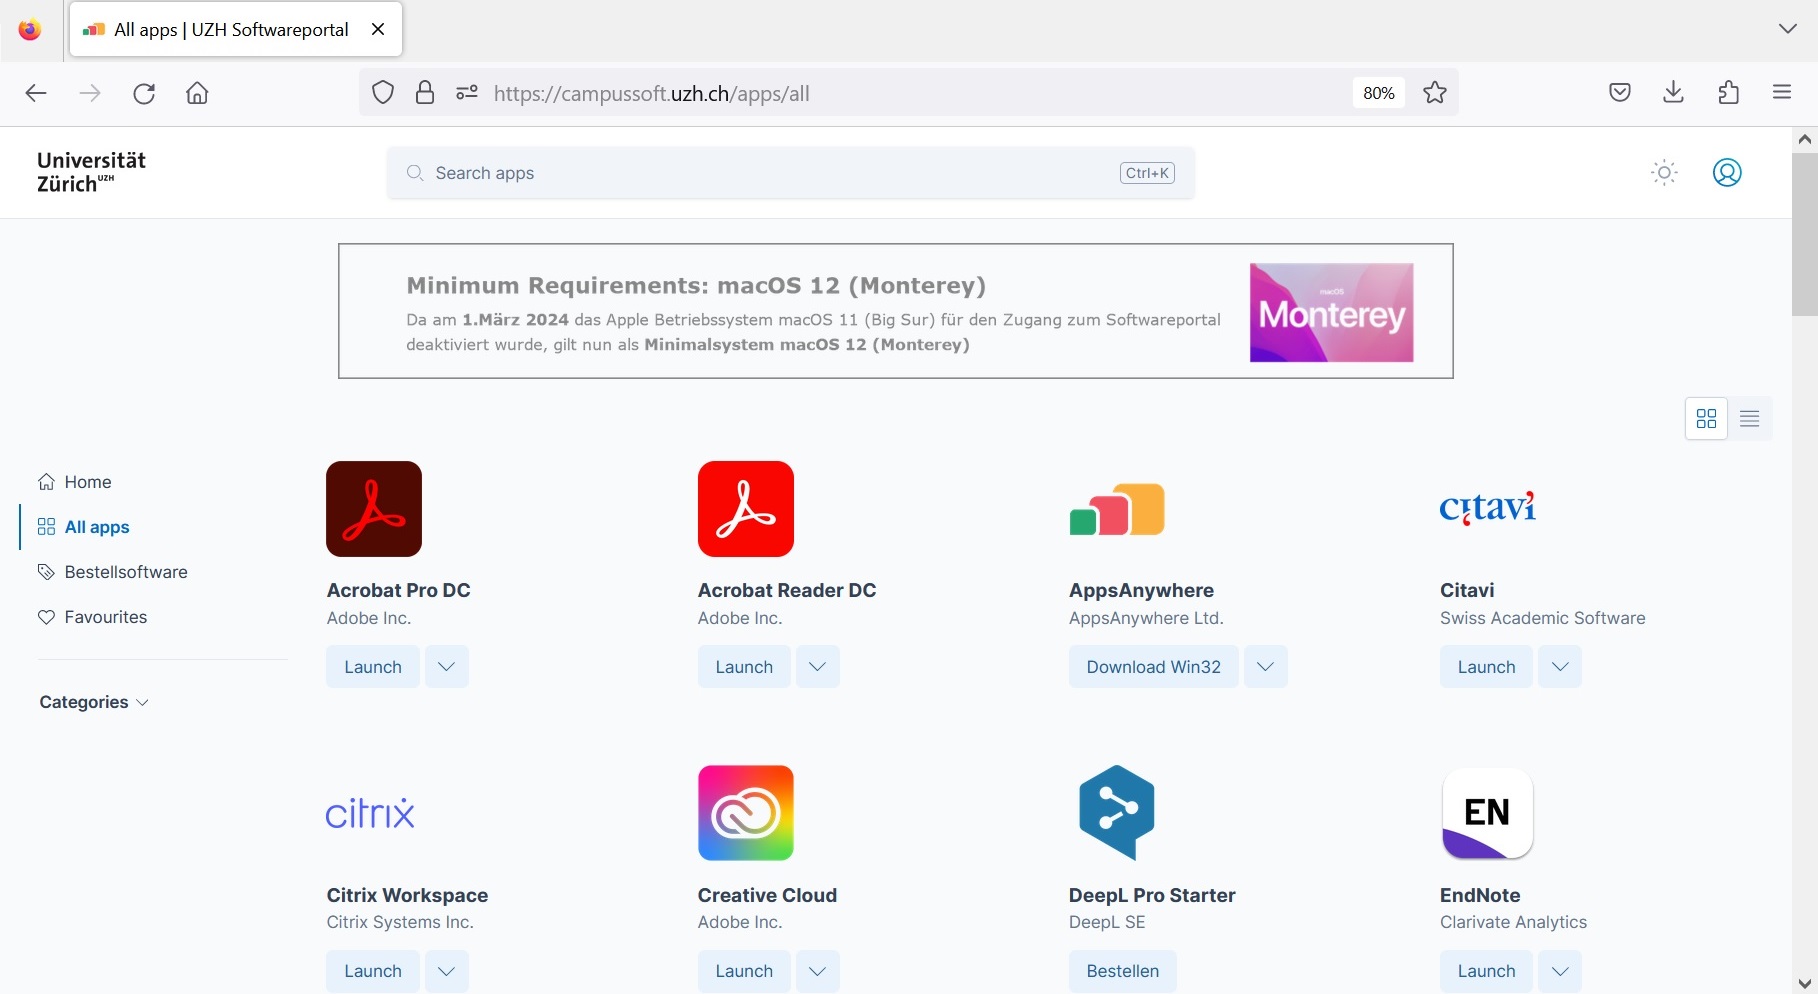The height and width of the screenshot is (994, 1818).
Task: Expand Creative Cloud launch options
Action: click(818, 971)
